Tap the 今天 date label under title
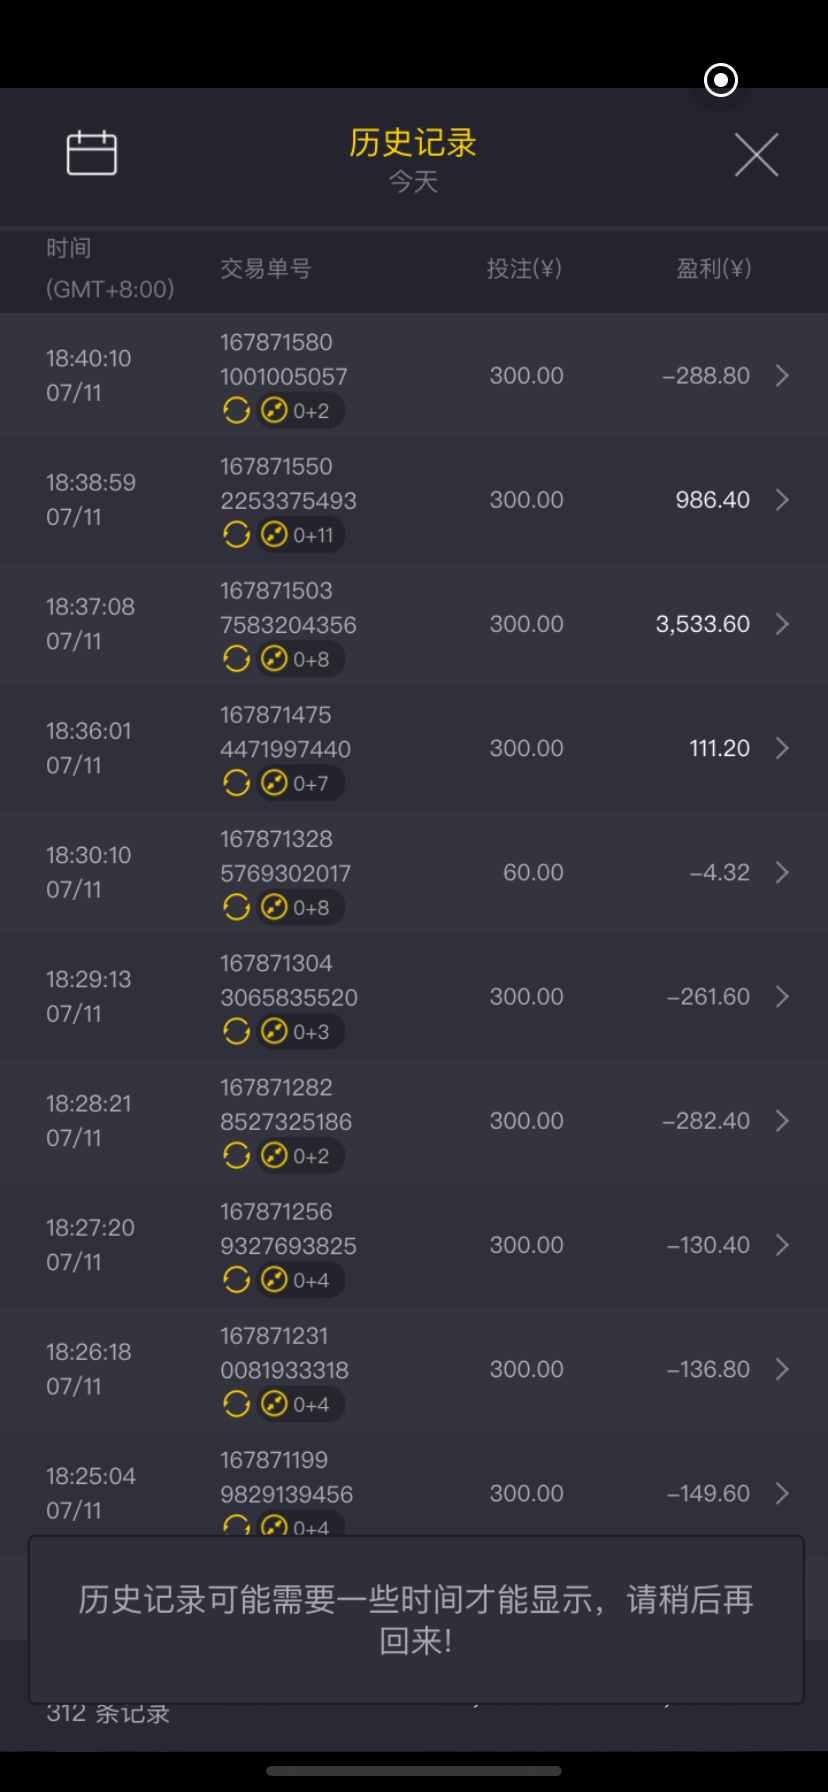Viewport: 828px width, 1792px height. tap(413, 182)
